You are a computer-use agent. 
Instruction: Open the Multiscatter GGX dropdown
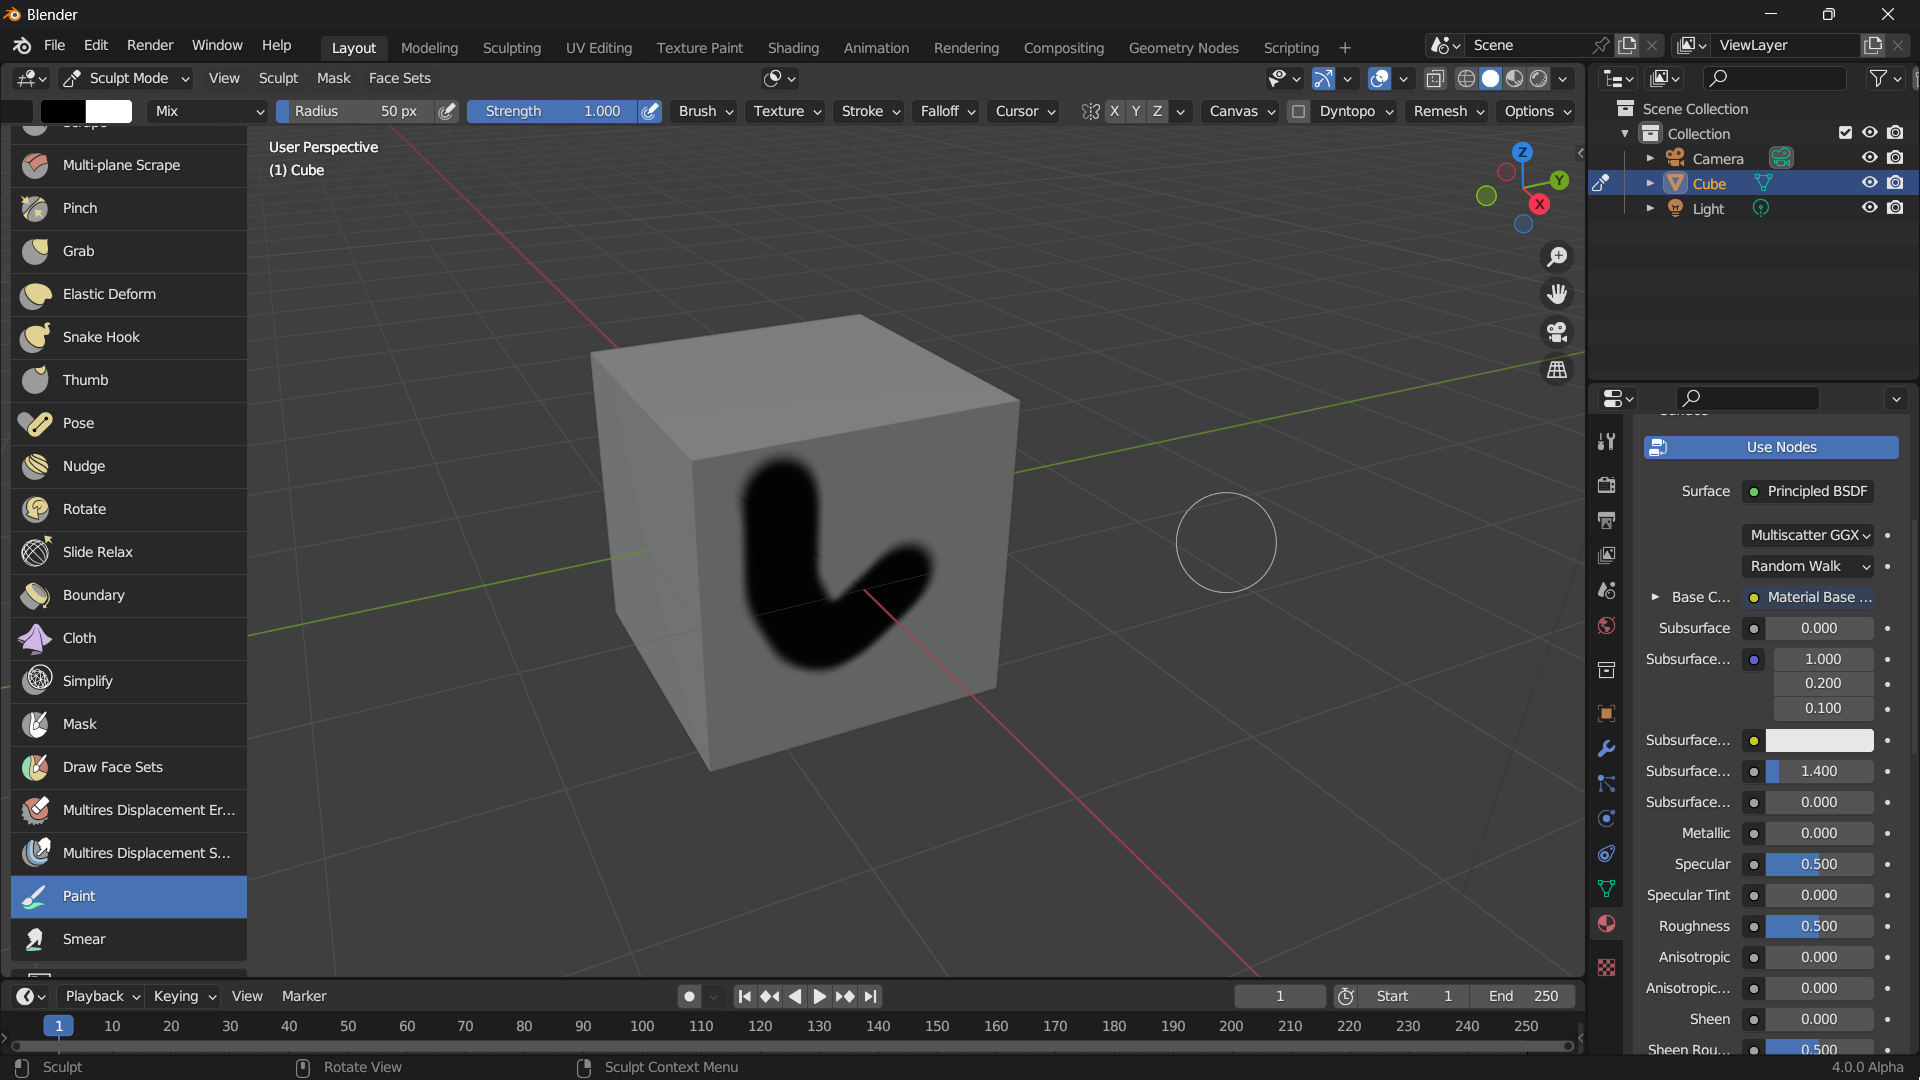1808,535
